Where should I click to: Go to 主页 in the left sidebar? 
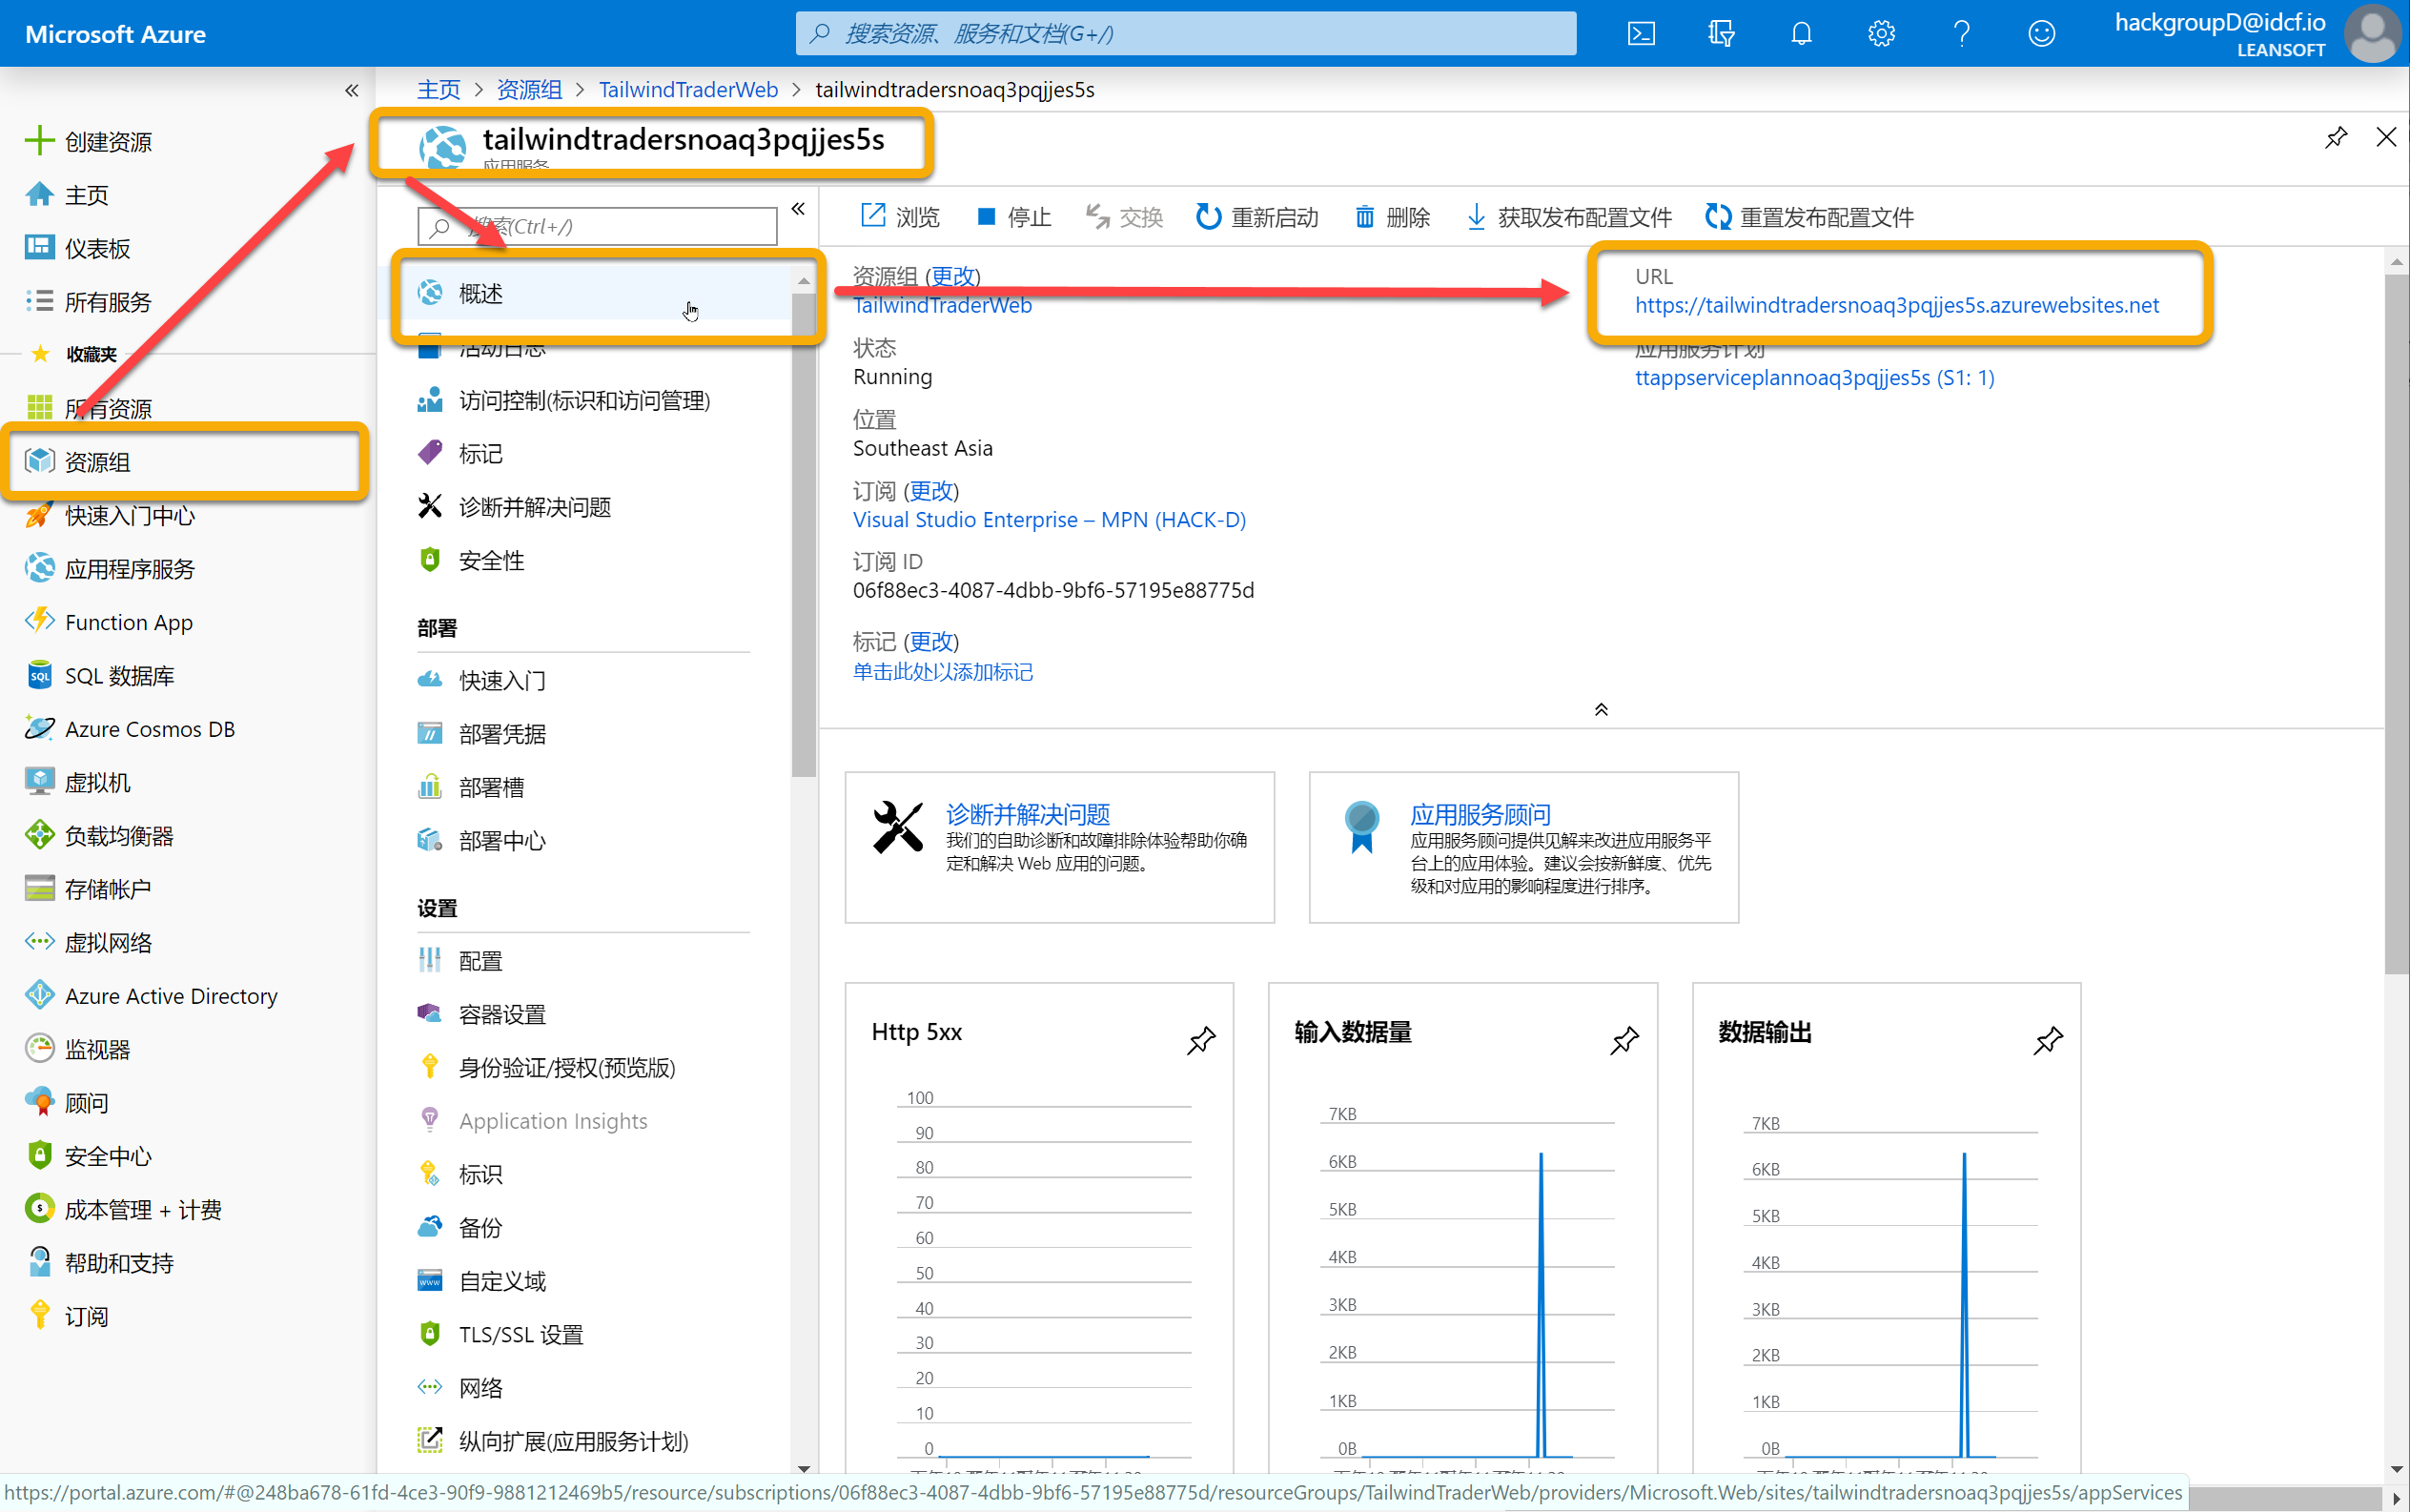pos(66,195)
